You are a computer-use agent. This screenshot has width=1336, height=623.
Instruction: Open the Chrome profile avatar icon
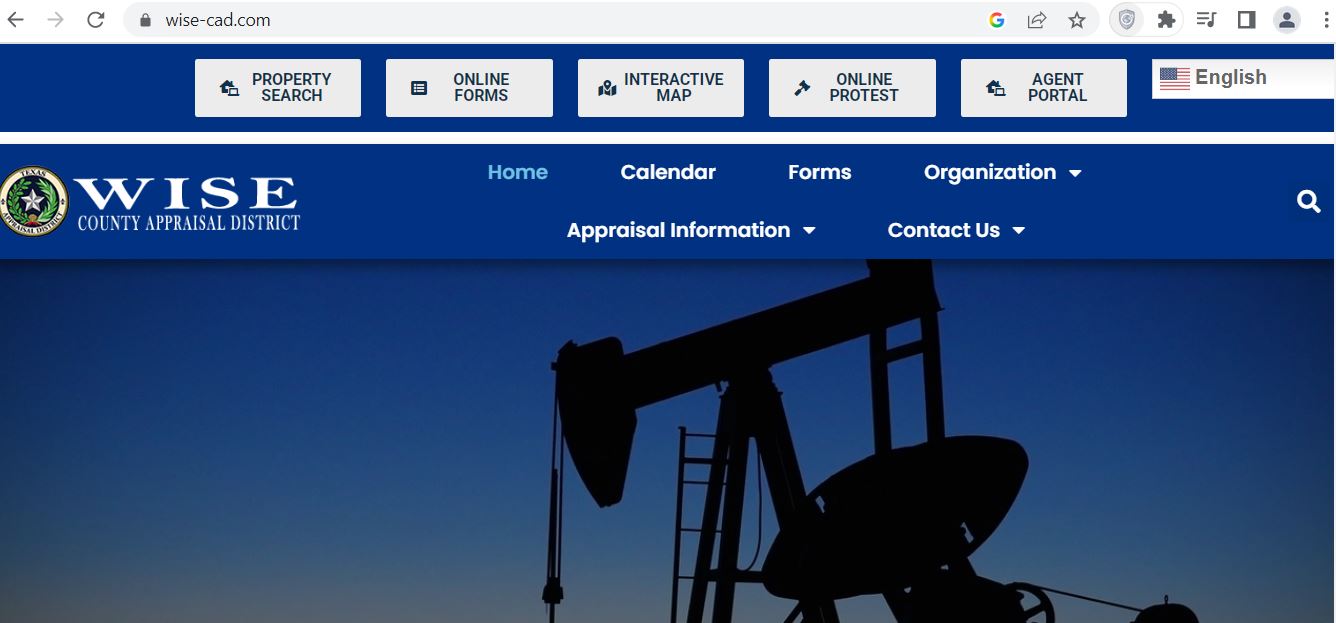1287,20
